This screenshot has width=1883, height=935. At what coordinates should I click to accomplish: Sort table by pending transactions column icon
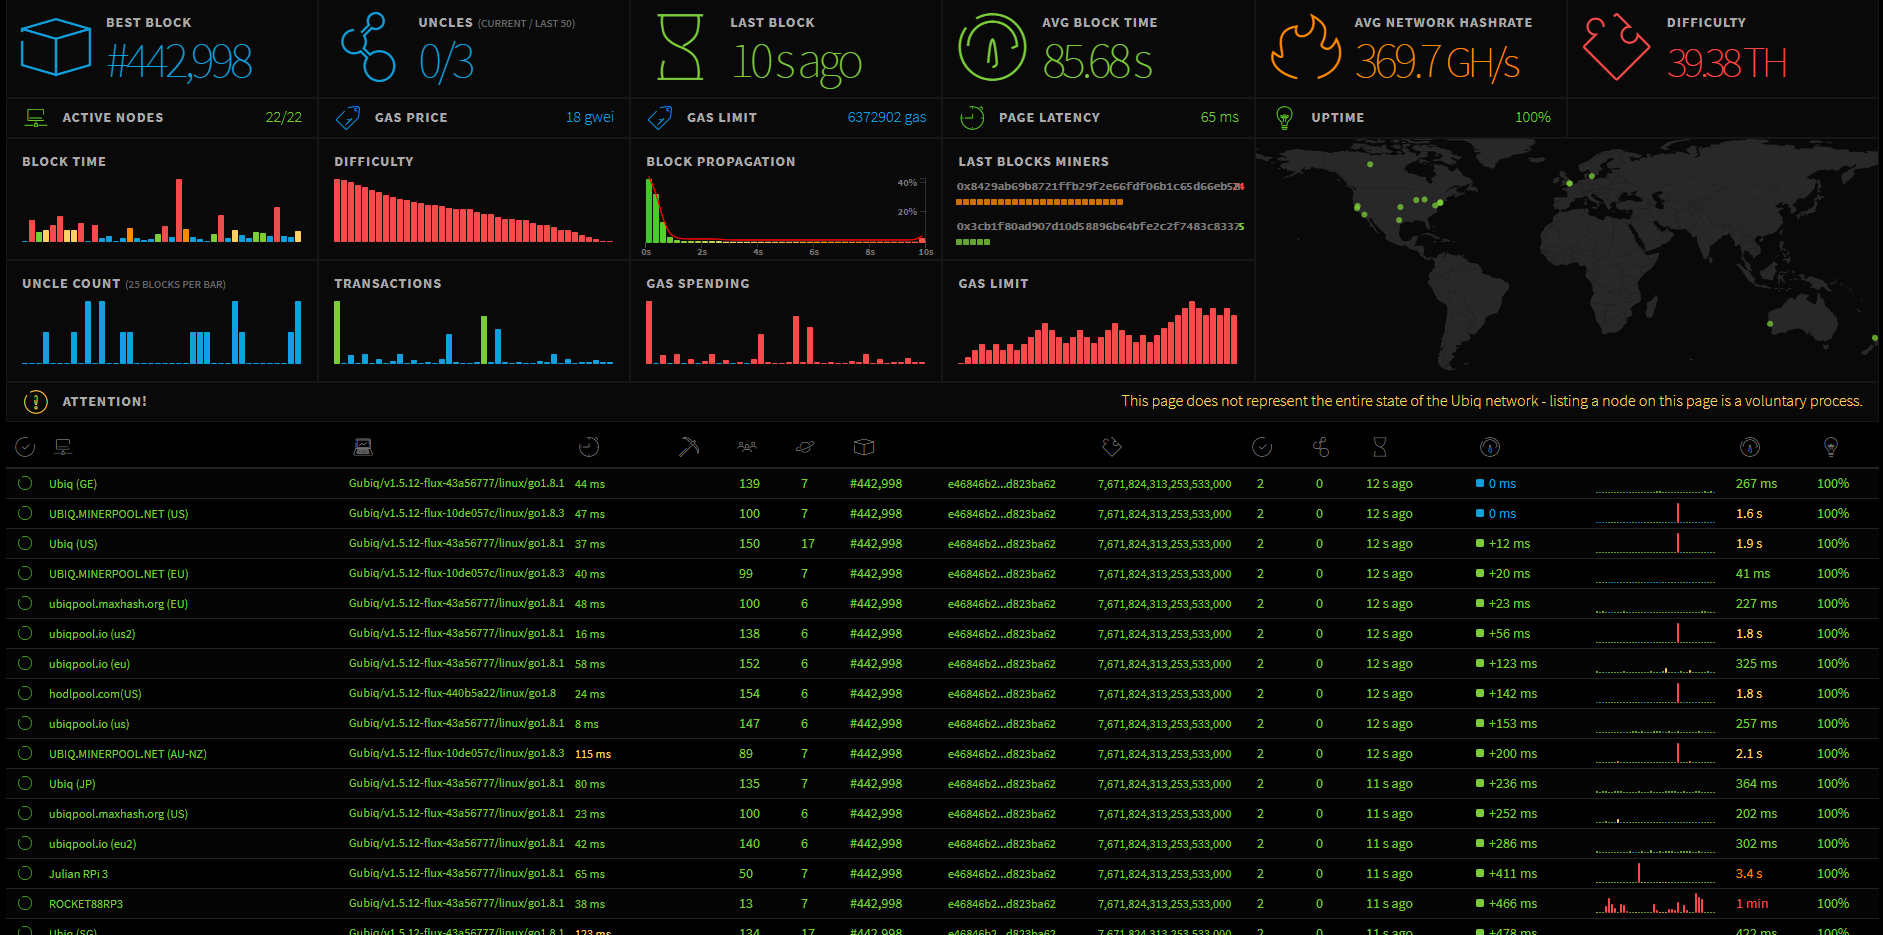coord(805,447)
